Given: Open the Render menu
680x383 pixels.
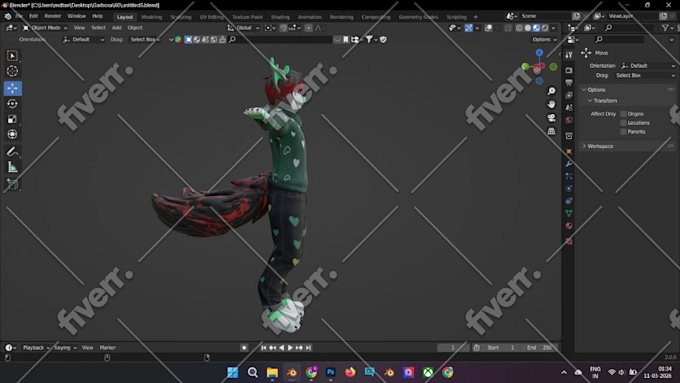Looking at the screenshot, I should [x=52, y=16].
